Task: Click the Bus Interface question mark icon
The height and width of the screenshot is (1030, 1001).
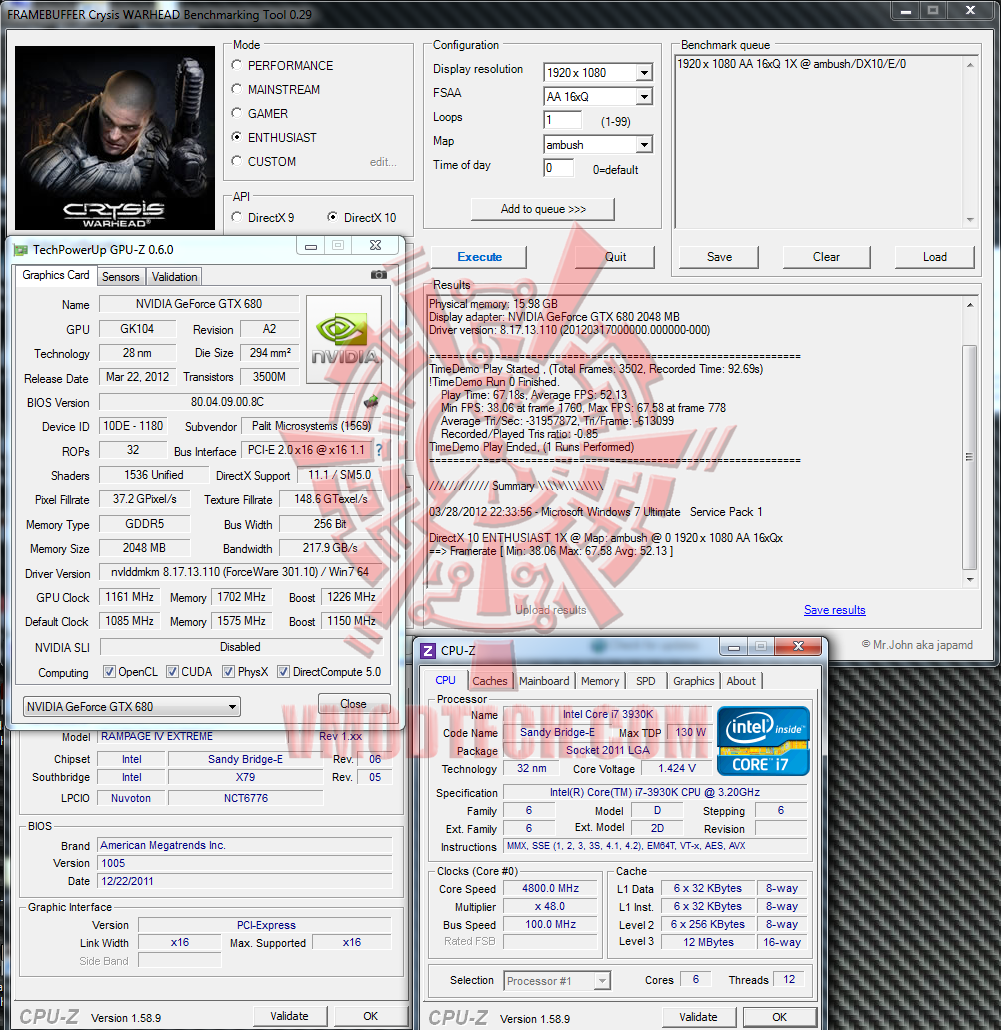Action: click(379, 450)
